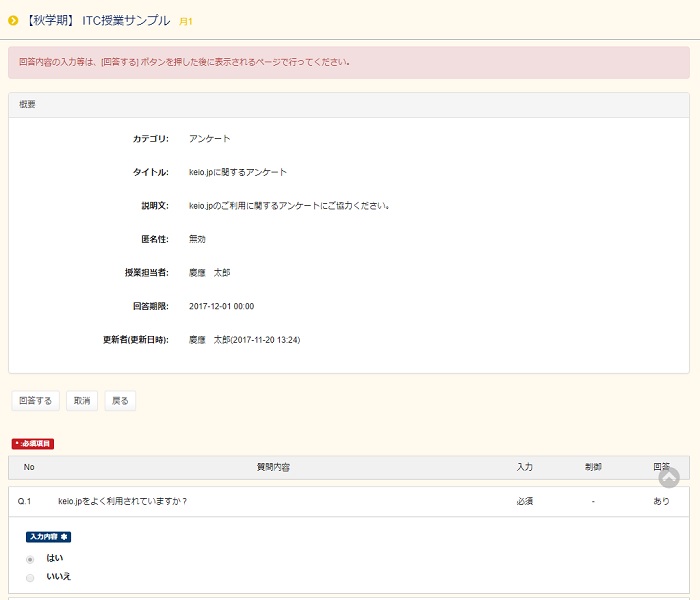Click the いいえ option label text

pos(59,577)
